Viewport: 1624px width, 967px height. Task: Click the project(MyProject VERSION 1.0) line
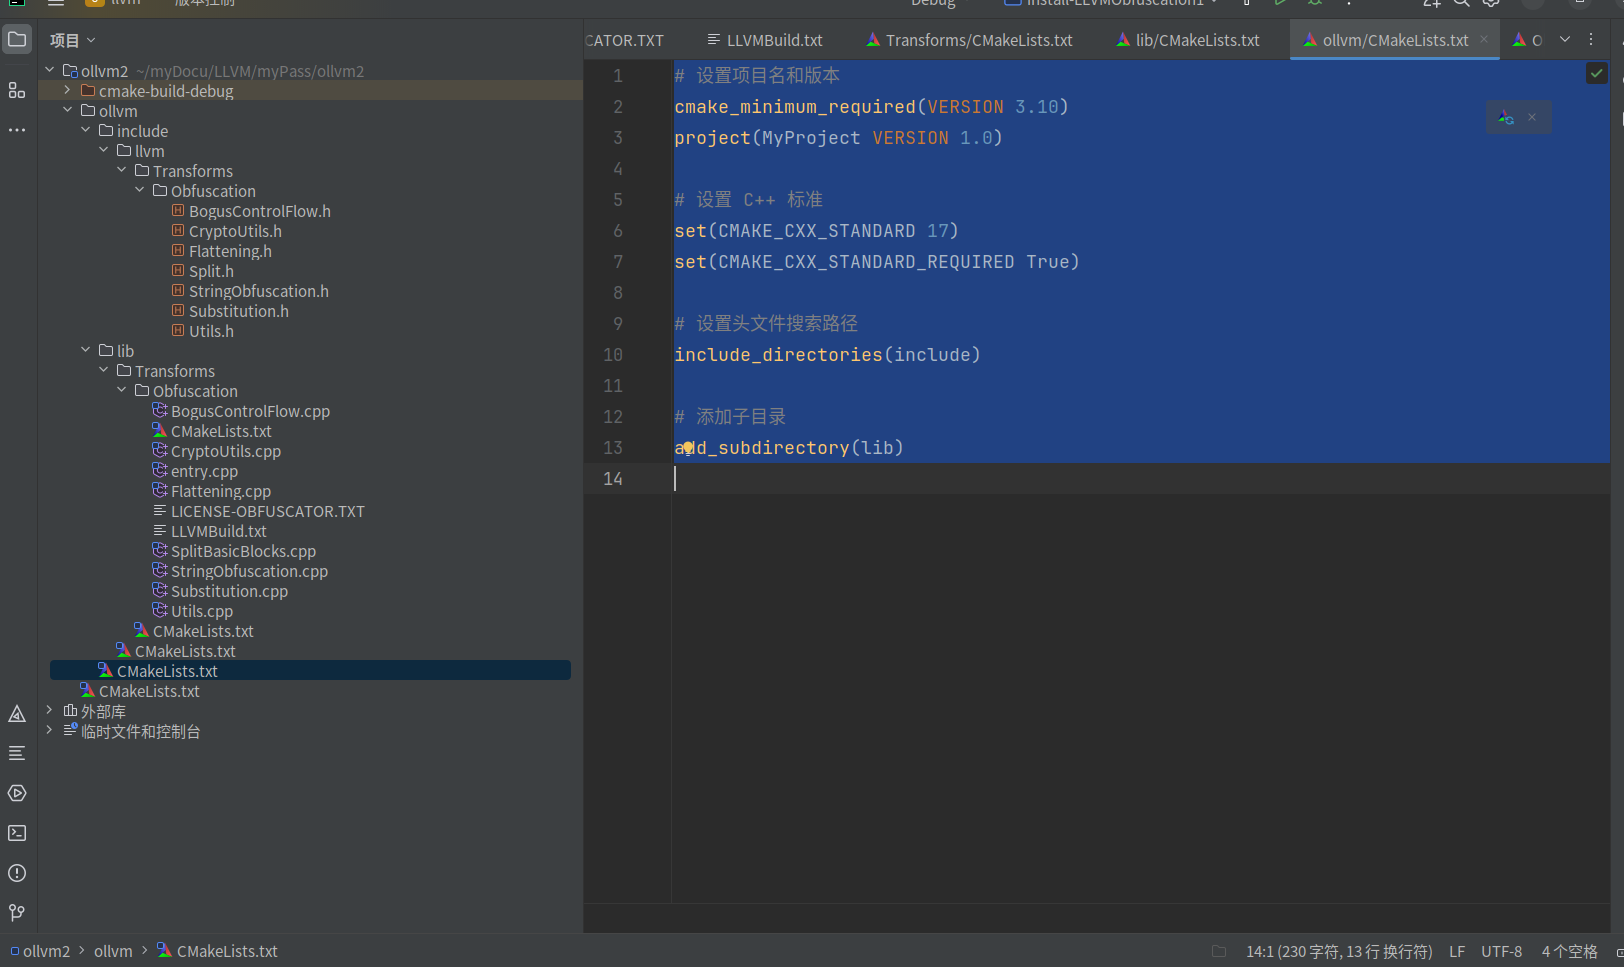(x=838, y=138)
